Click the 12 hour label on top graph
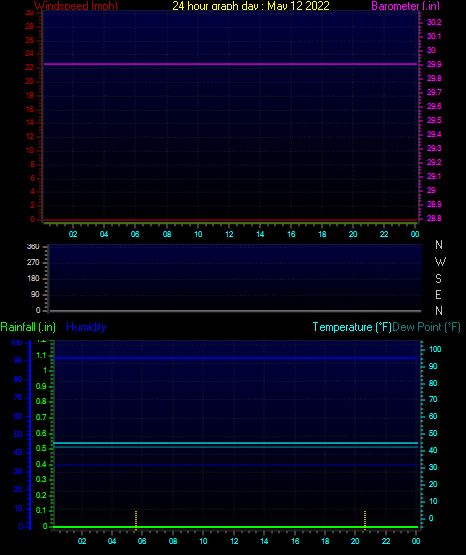The image size is (466, 555). point(229,234)
